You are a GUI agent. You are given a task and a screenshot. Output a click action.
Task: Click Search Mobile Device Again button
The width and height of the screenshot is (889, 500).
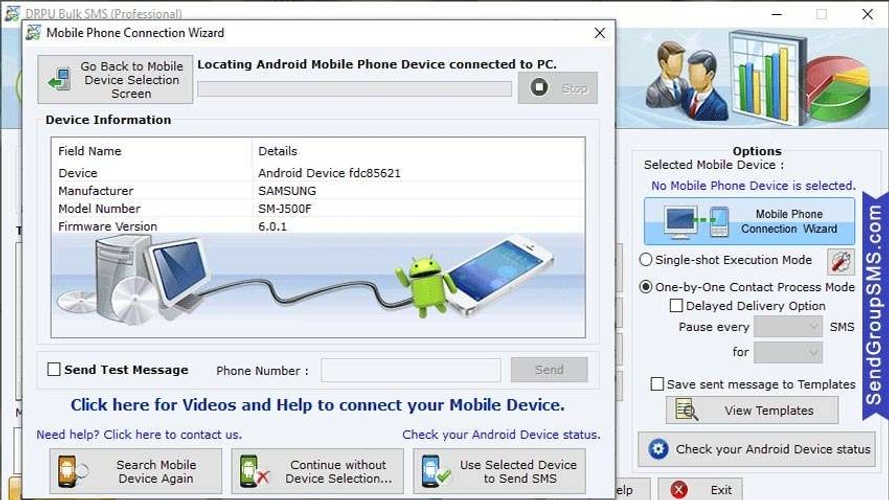136,471
